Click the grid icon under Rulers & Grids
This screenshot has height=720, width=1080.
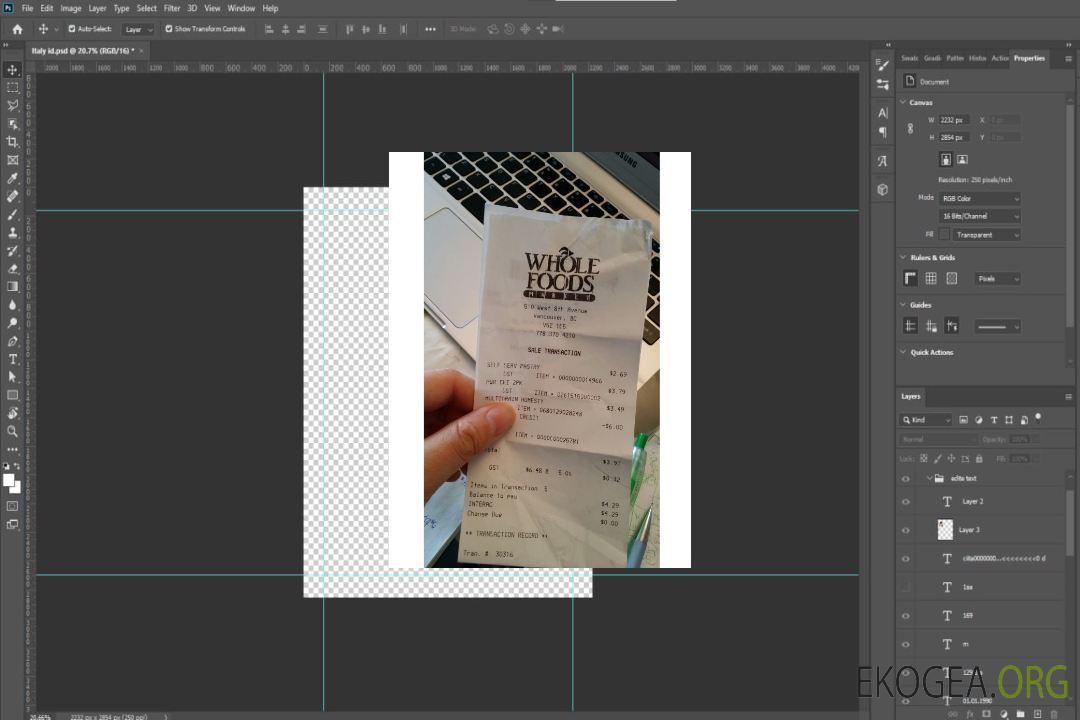pos(931,279)
